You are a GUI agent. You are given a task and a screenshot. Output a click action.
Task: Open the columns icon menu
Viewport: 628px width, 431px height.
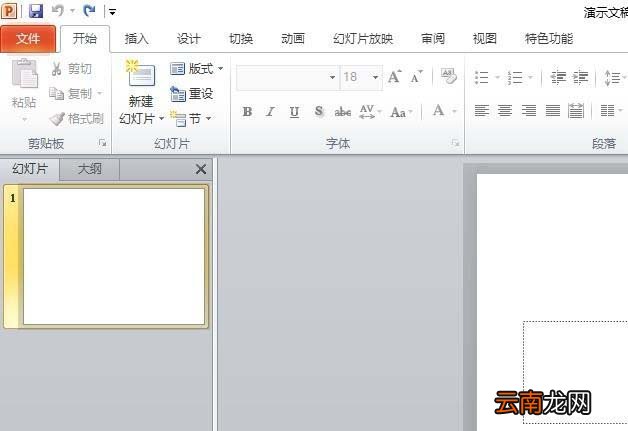pyautogui.click(x=611, y=111)
